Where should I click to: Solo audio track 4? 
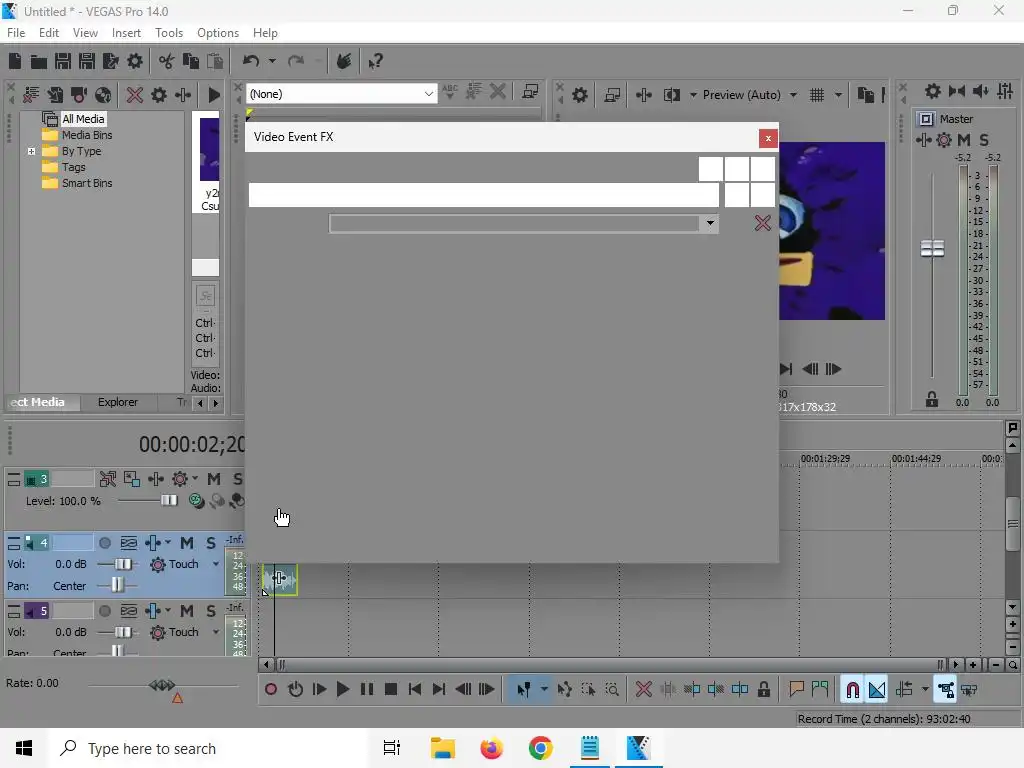tap(211, 543)
